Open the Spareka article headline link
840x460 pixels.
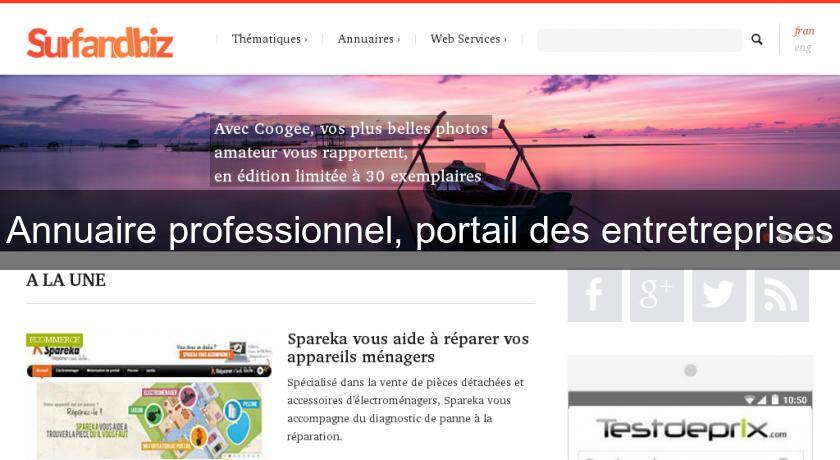click(408, 348)
